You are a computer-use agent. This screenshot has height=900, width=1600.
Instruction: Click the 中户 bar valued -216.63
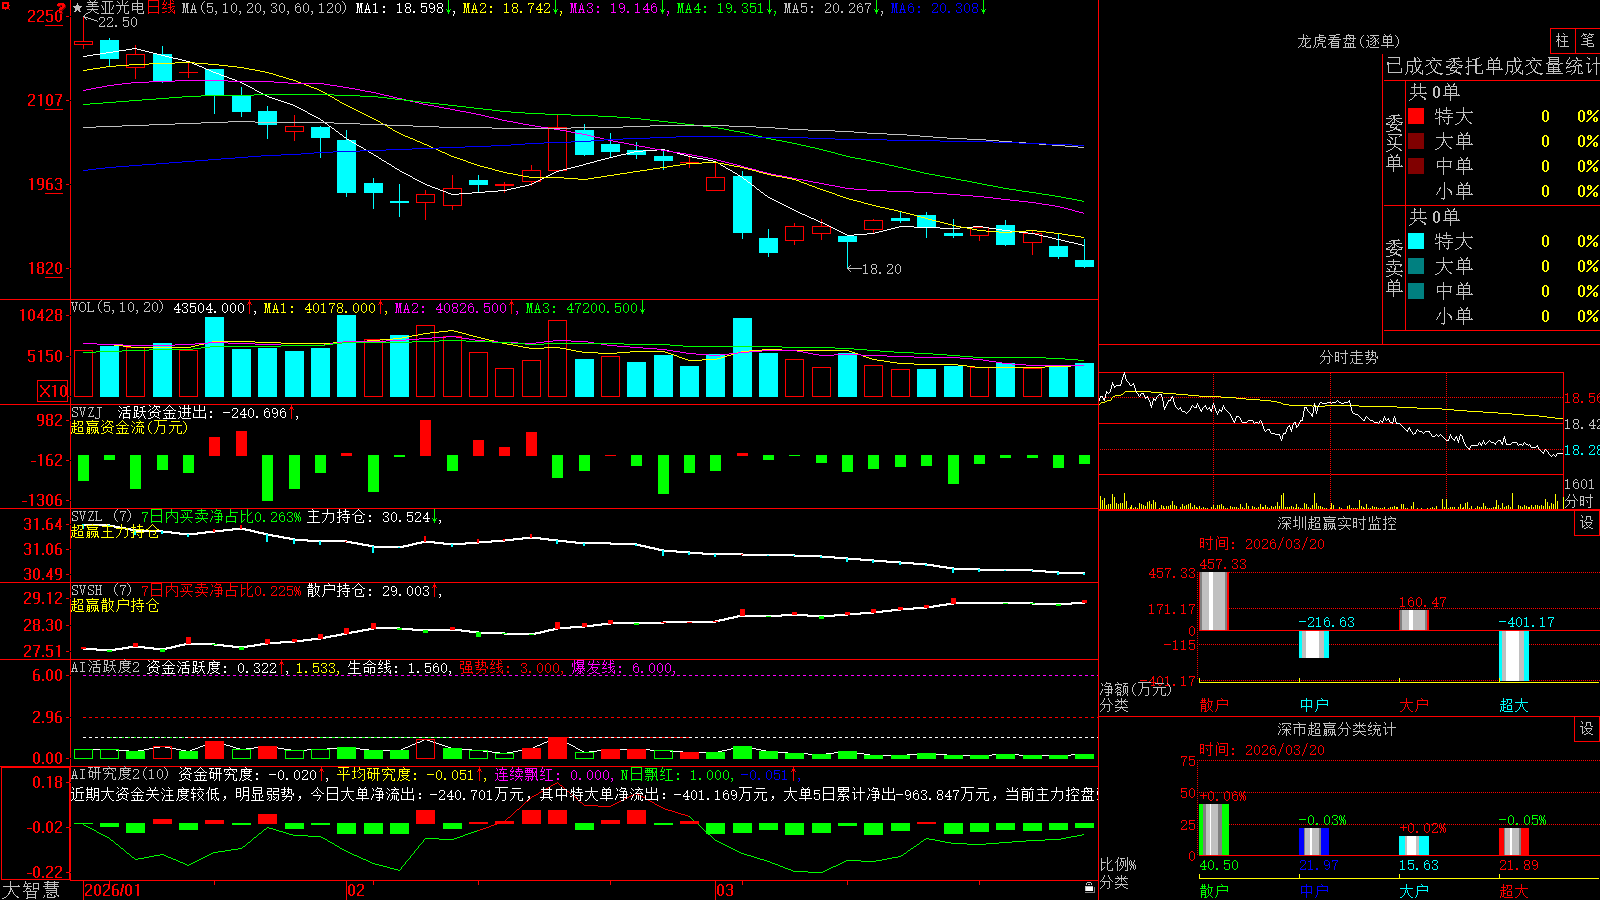coord(1314,644)
